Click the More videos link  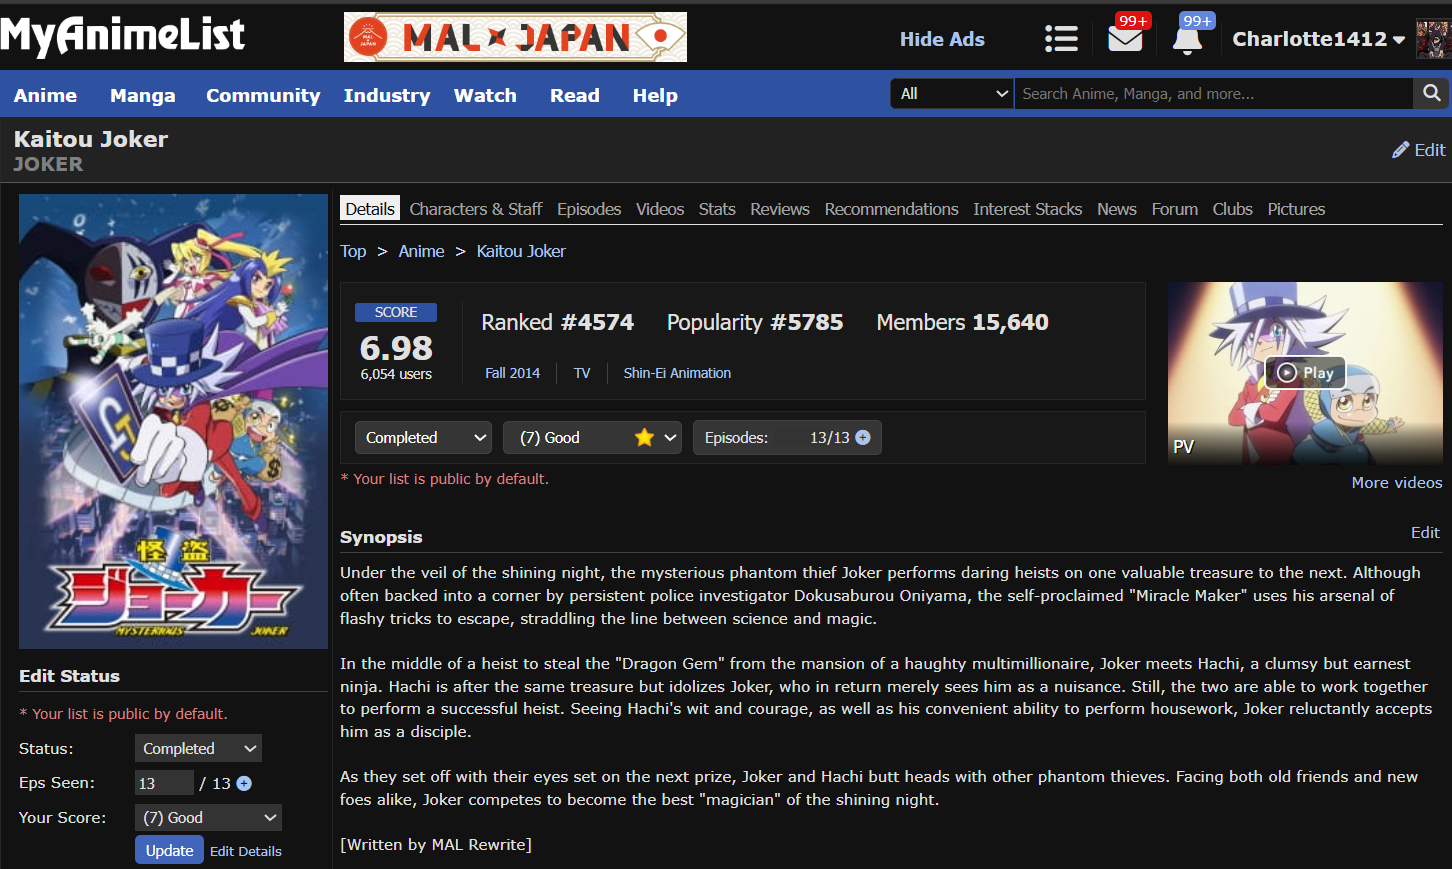pyautogui.click(x=1397, y=482)
